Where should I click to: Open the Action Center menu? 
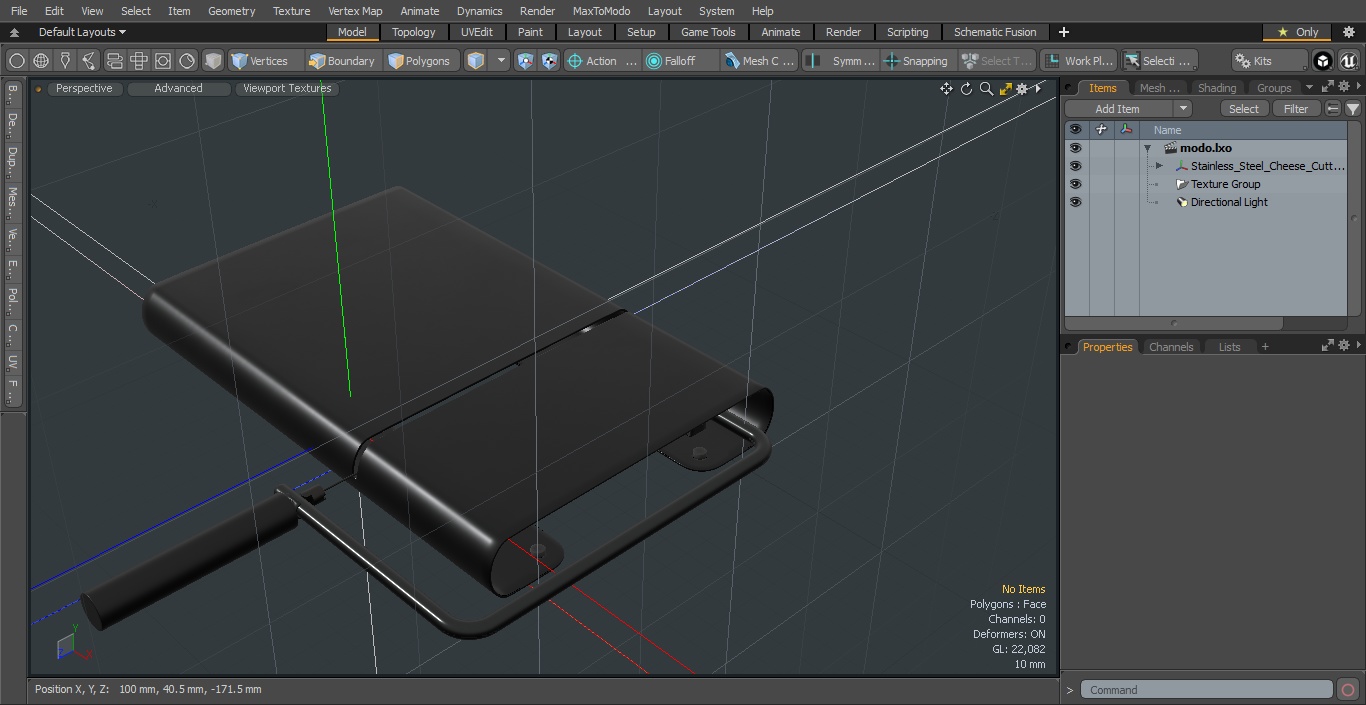(x=602, y=61)
